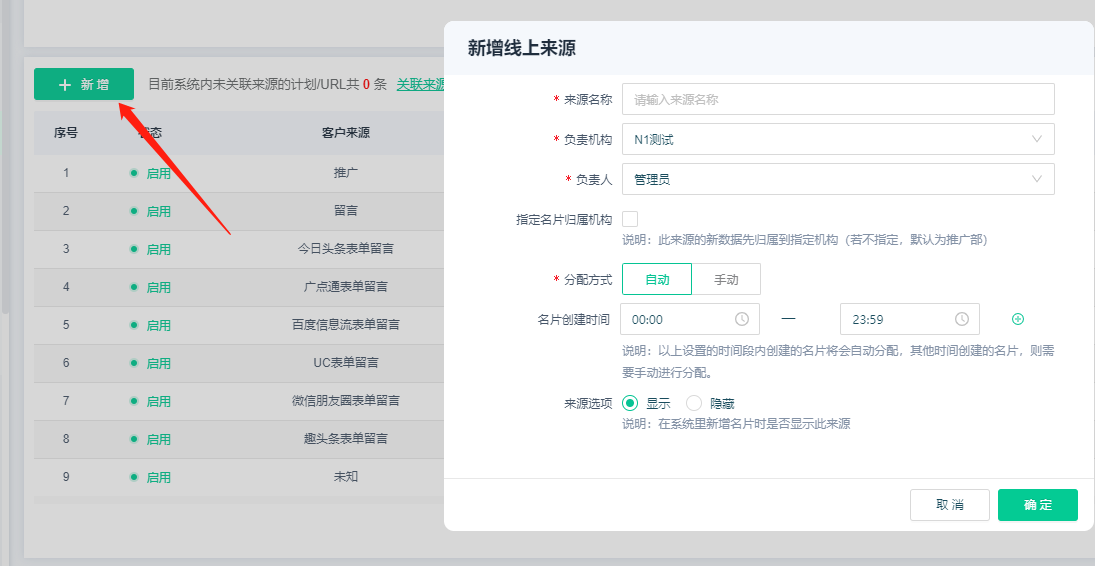
Task: Expand the 负责机构 dropdown showing N1测试
Action: 837,139
